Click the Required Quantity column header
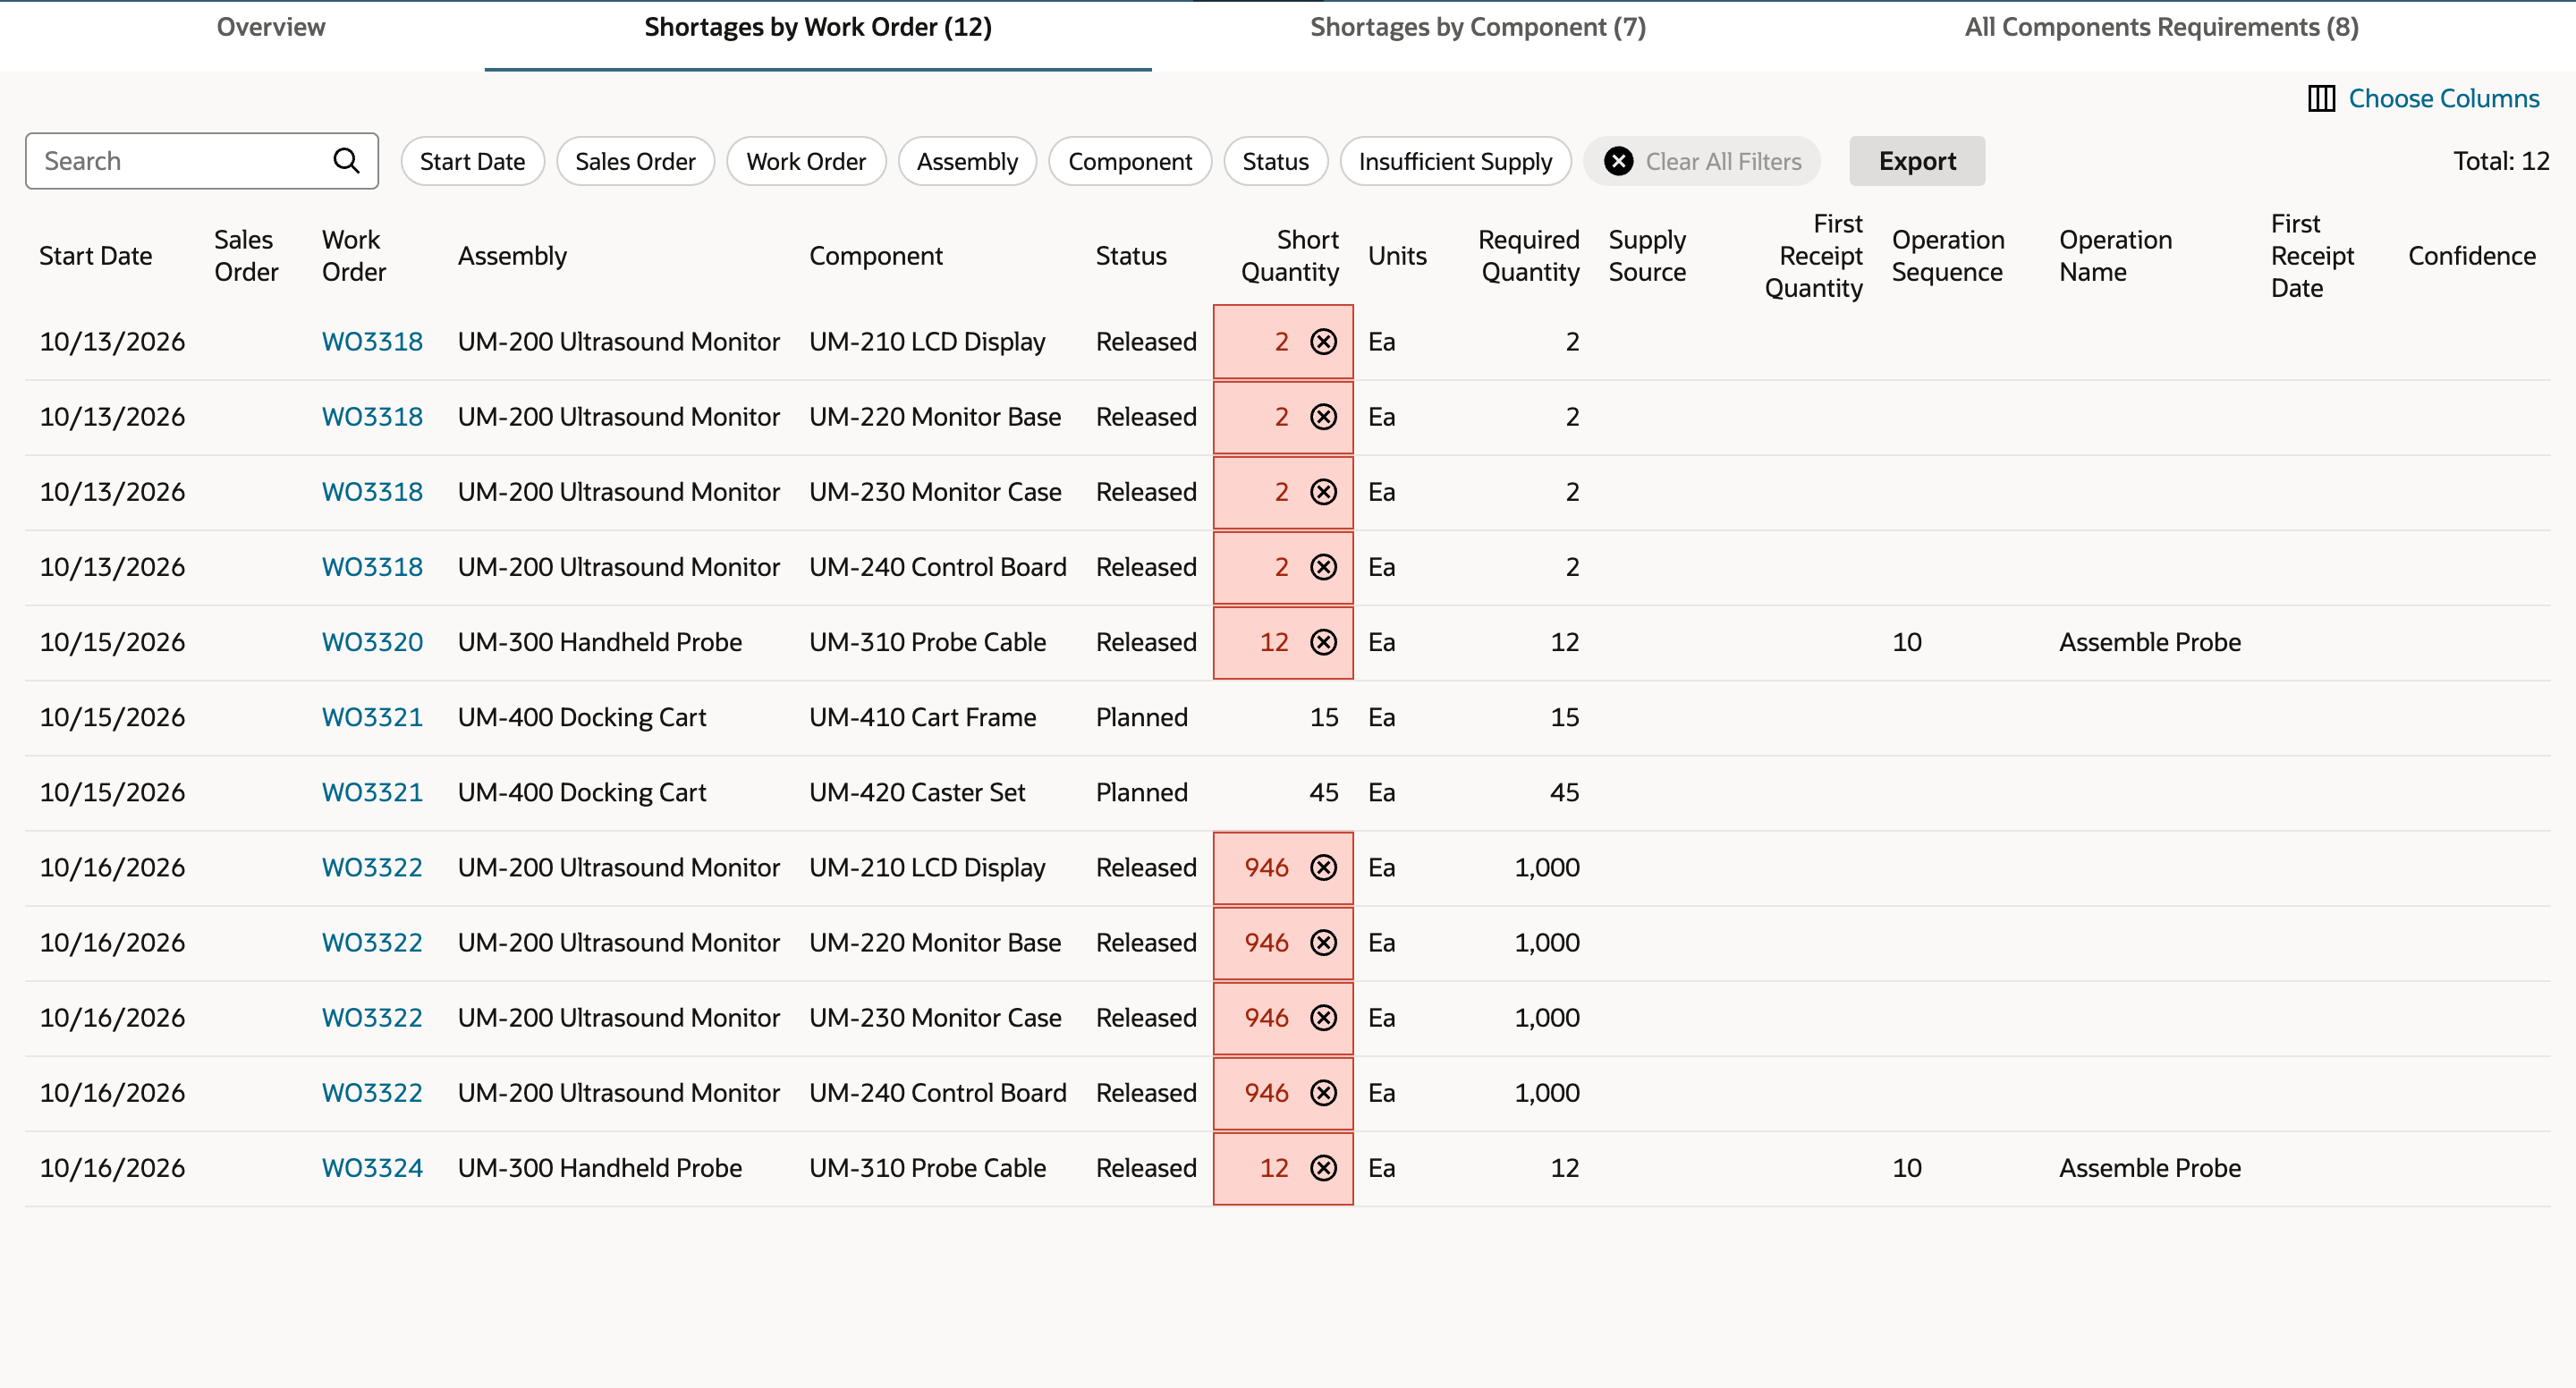The height and width of the screenshot is (1388, 2576). 1529,256
